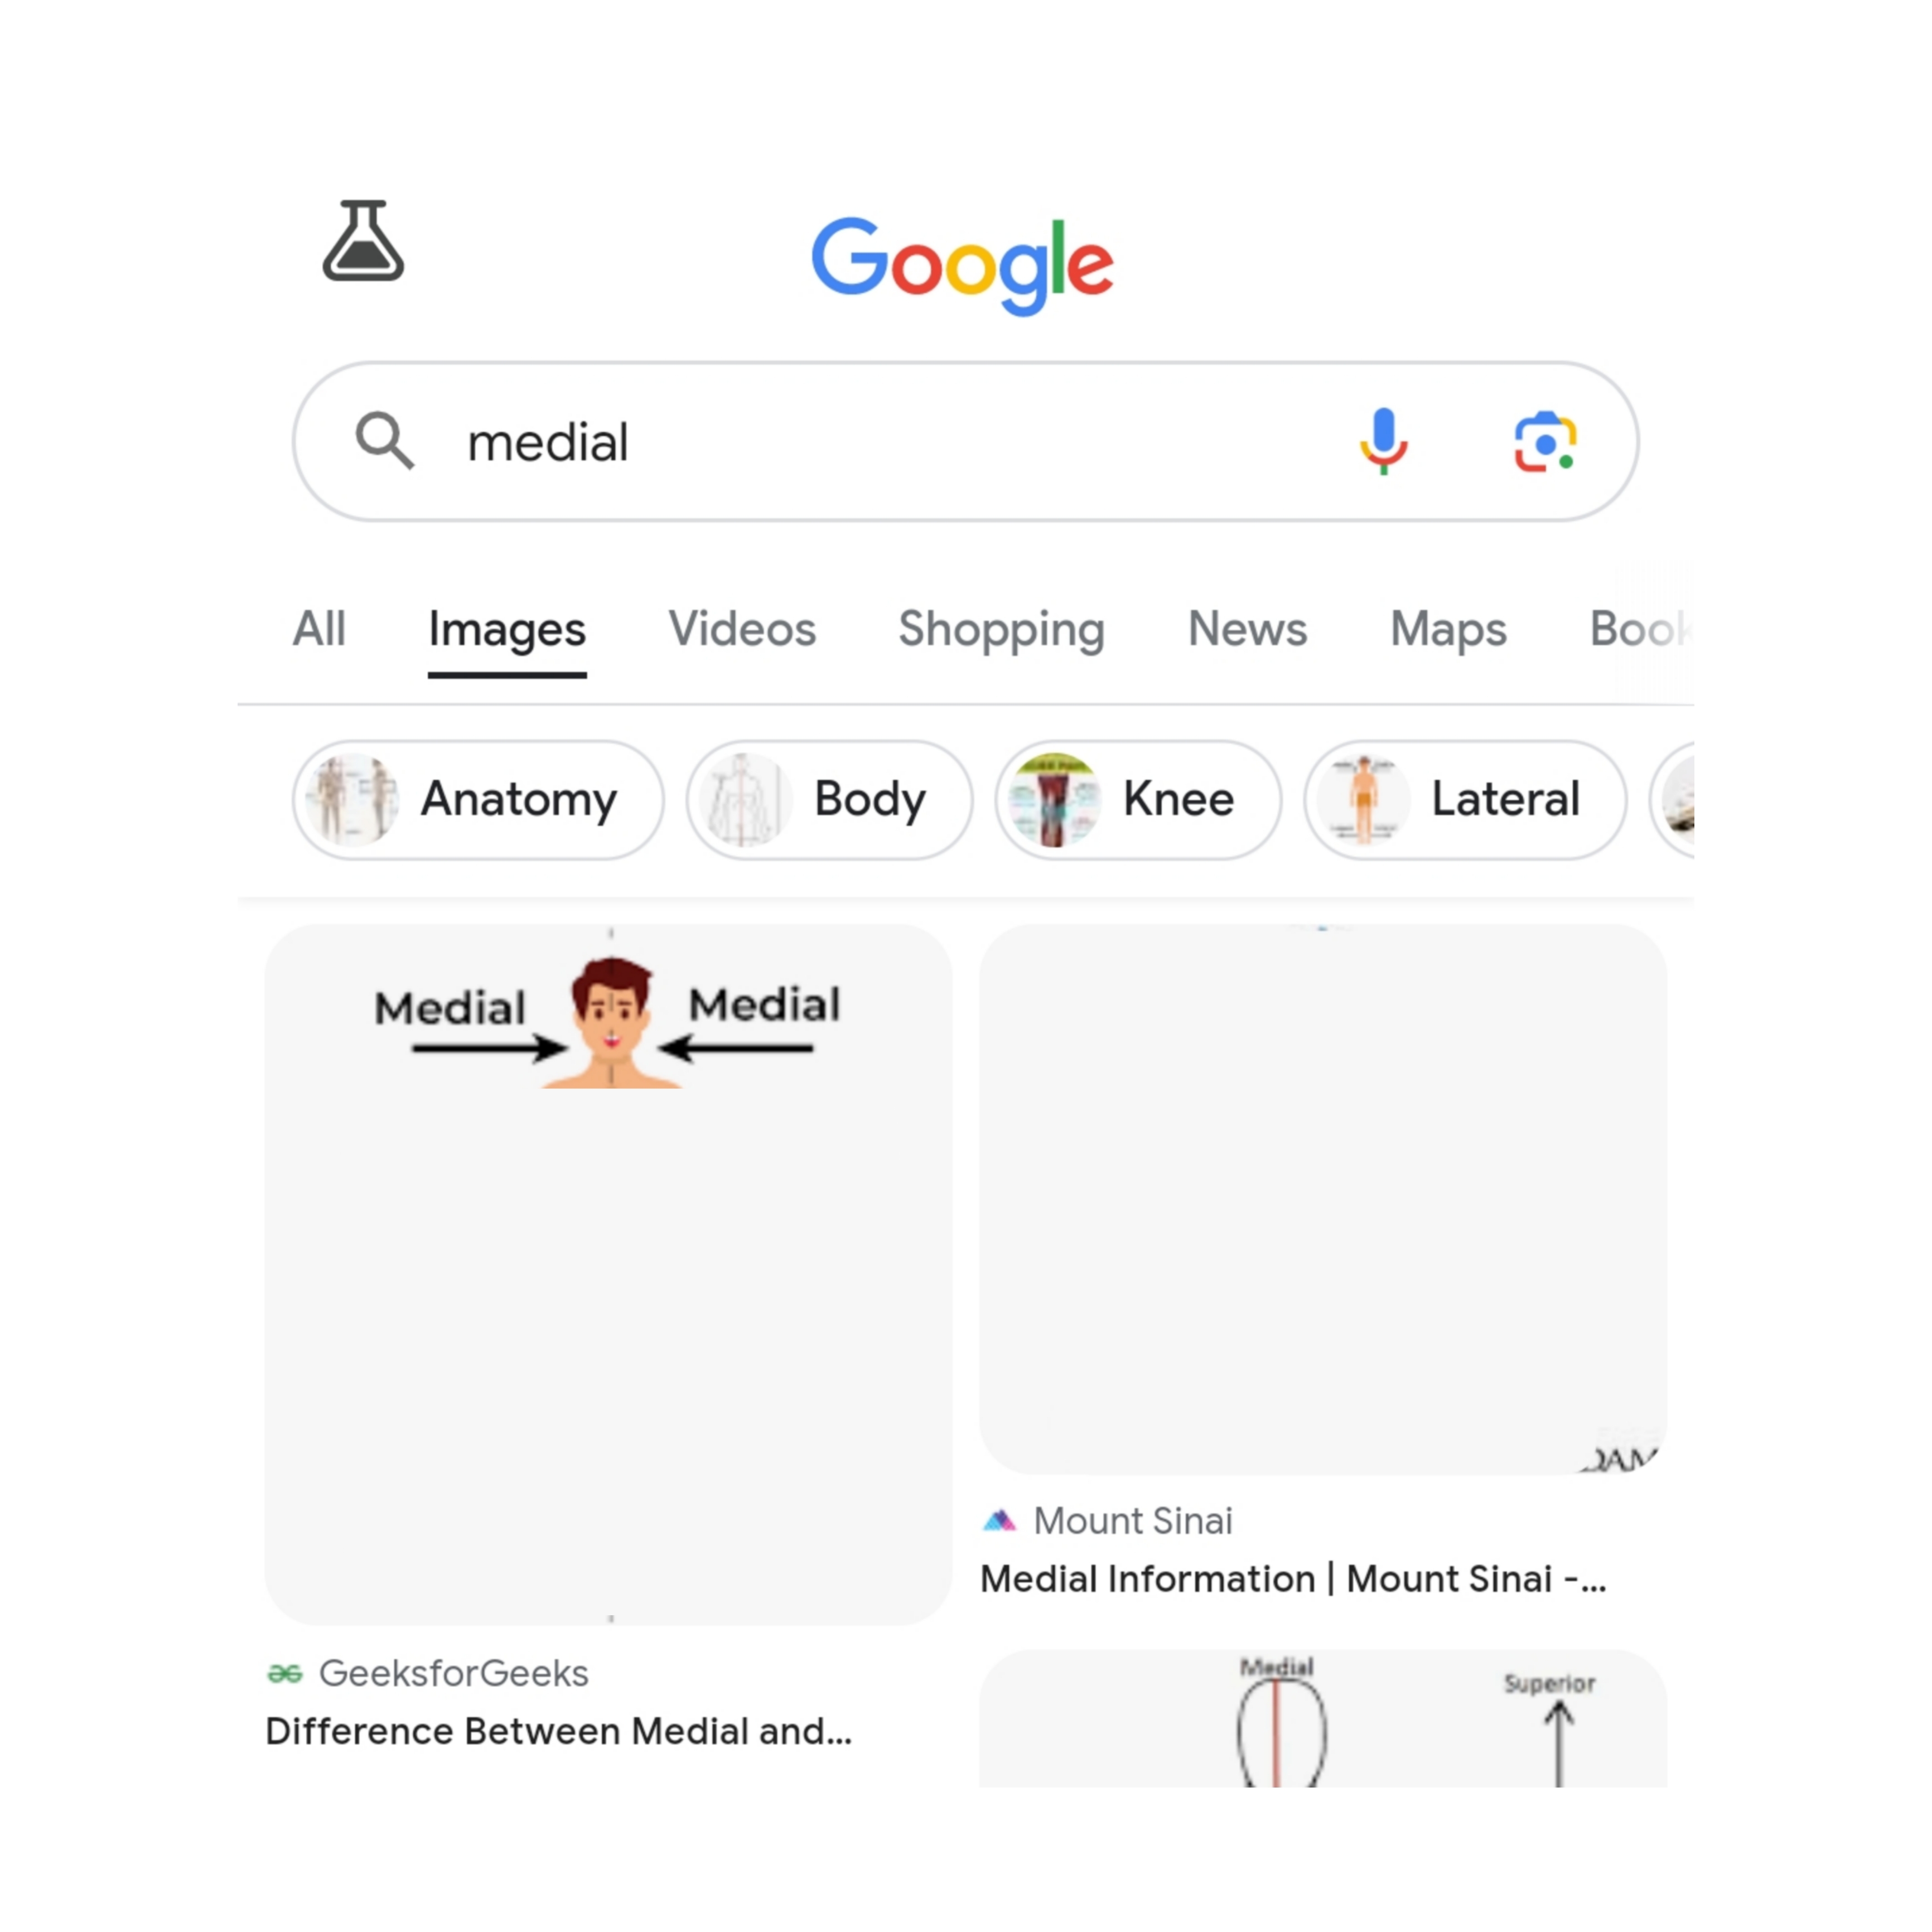Open the GeeksforGeeks Medial diagram thumbnail
This screenshot has height=1932, width=1932.
(x=608, y=1274)
